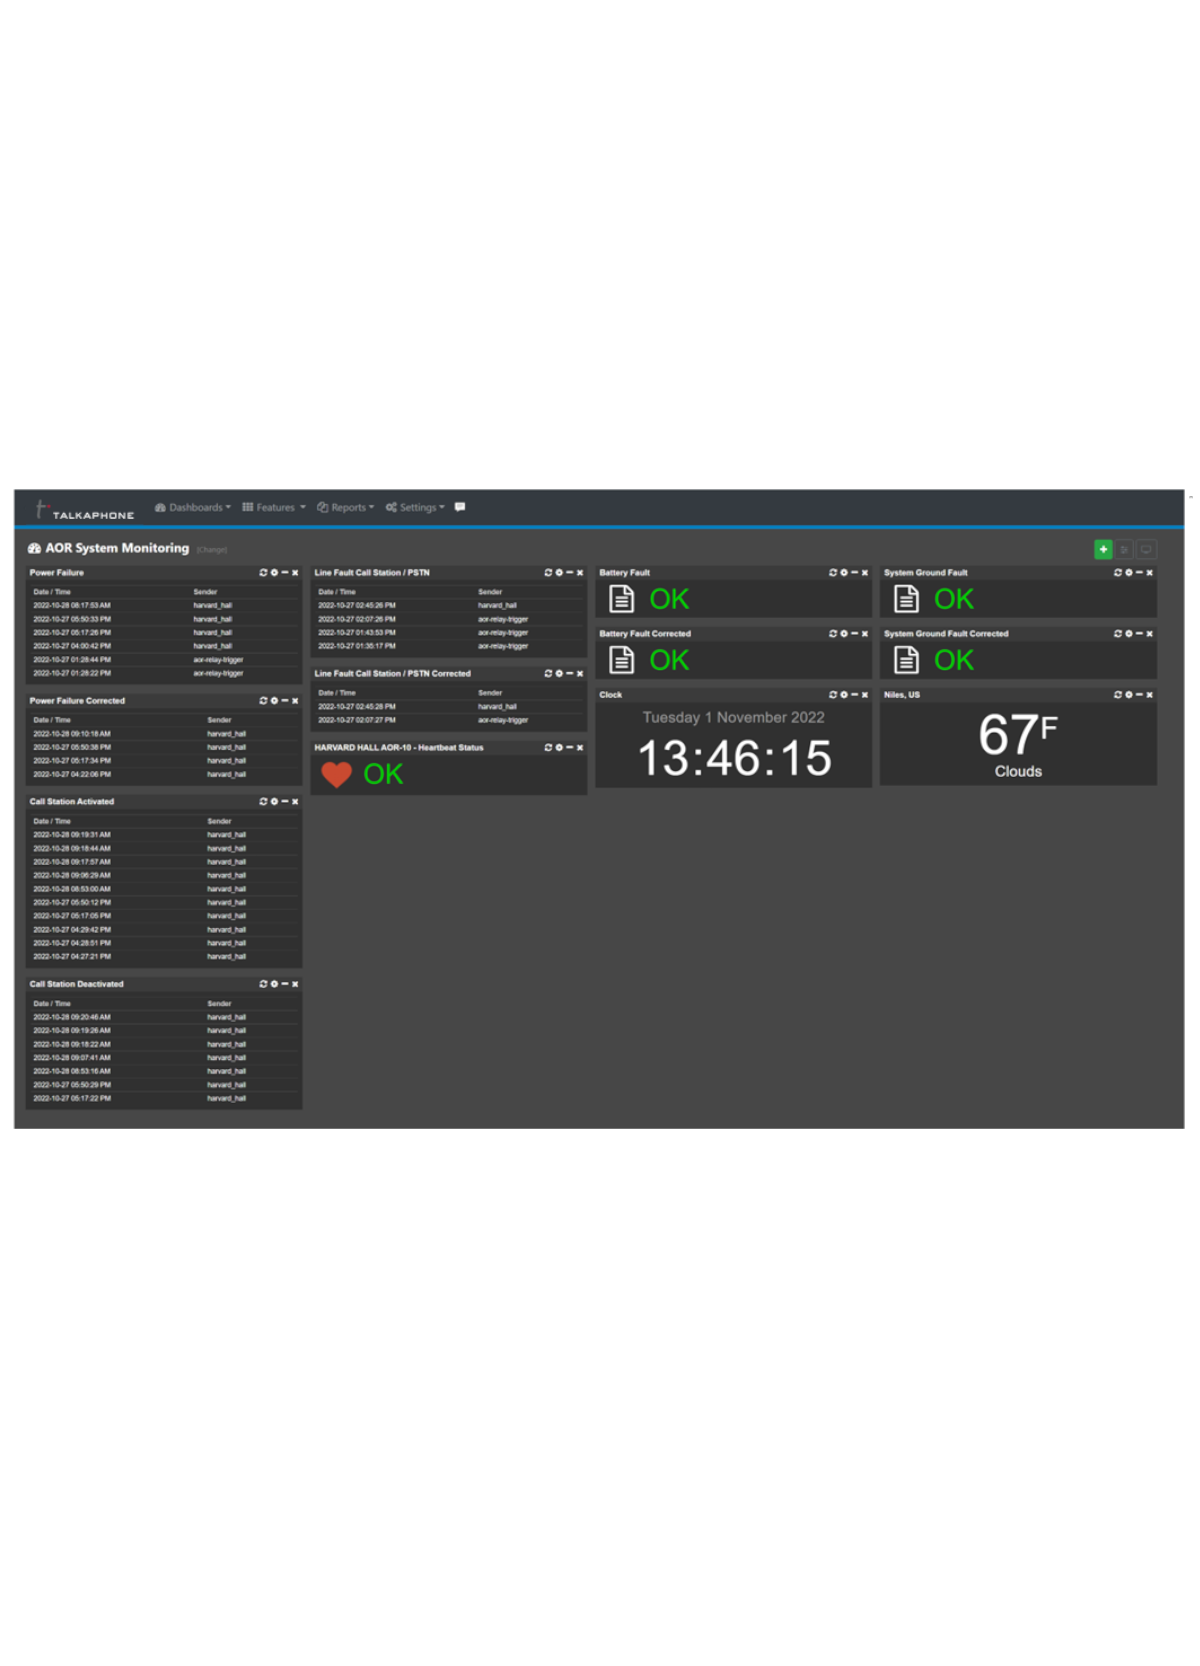Screen dimensions: 1200x1666
Task: Click the HARVARD HALL AOR-10 Heartbeat Status title
Action: [399, 748]
